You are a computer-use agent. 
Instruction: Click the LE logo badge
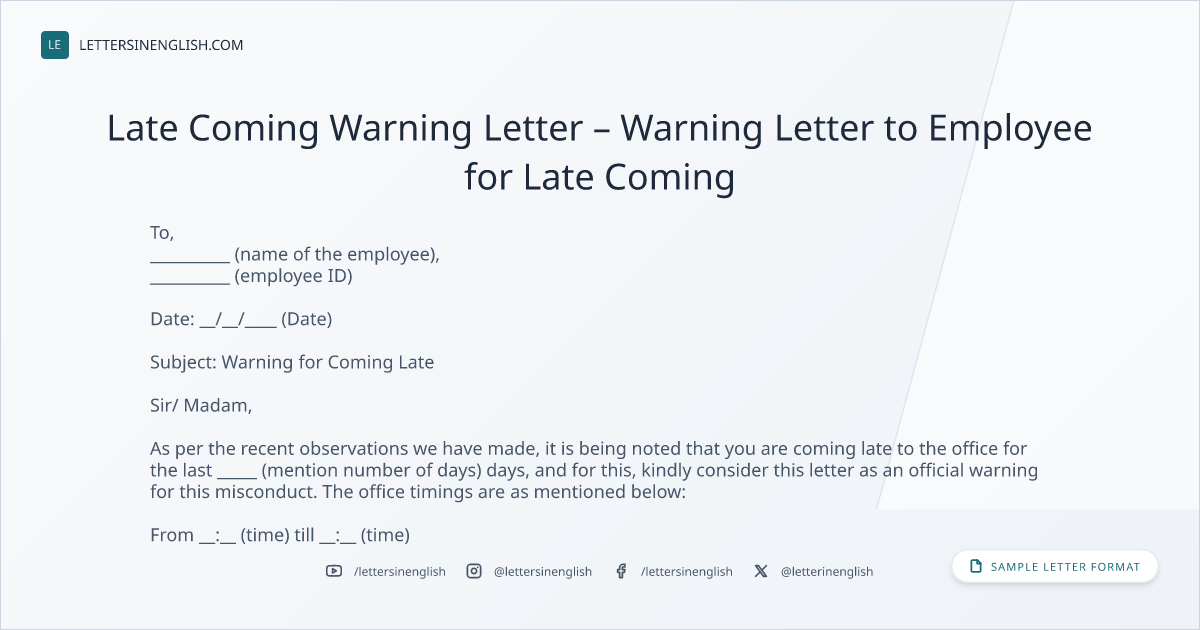click(x=55, y=45)
